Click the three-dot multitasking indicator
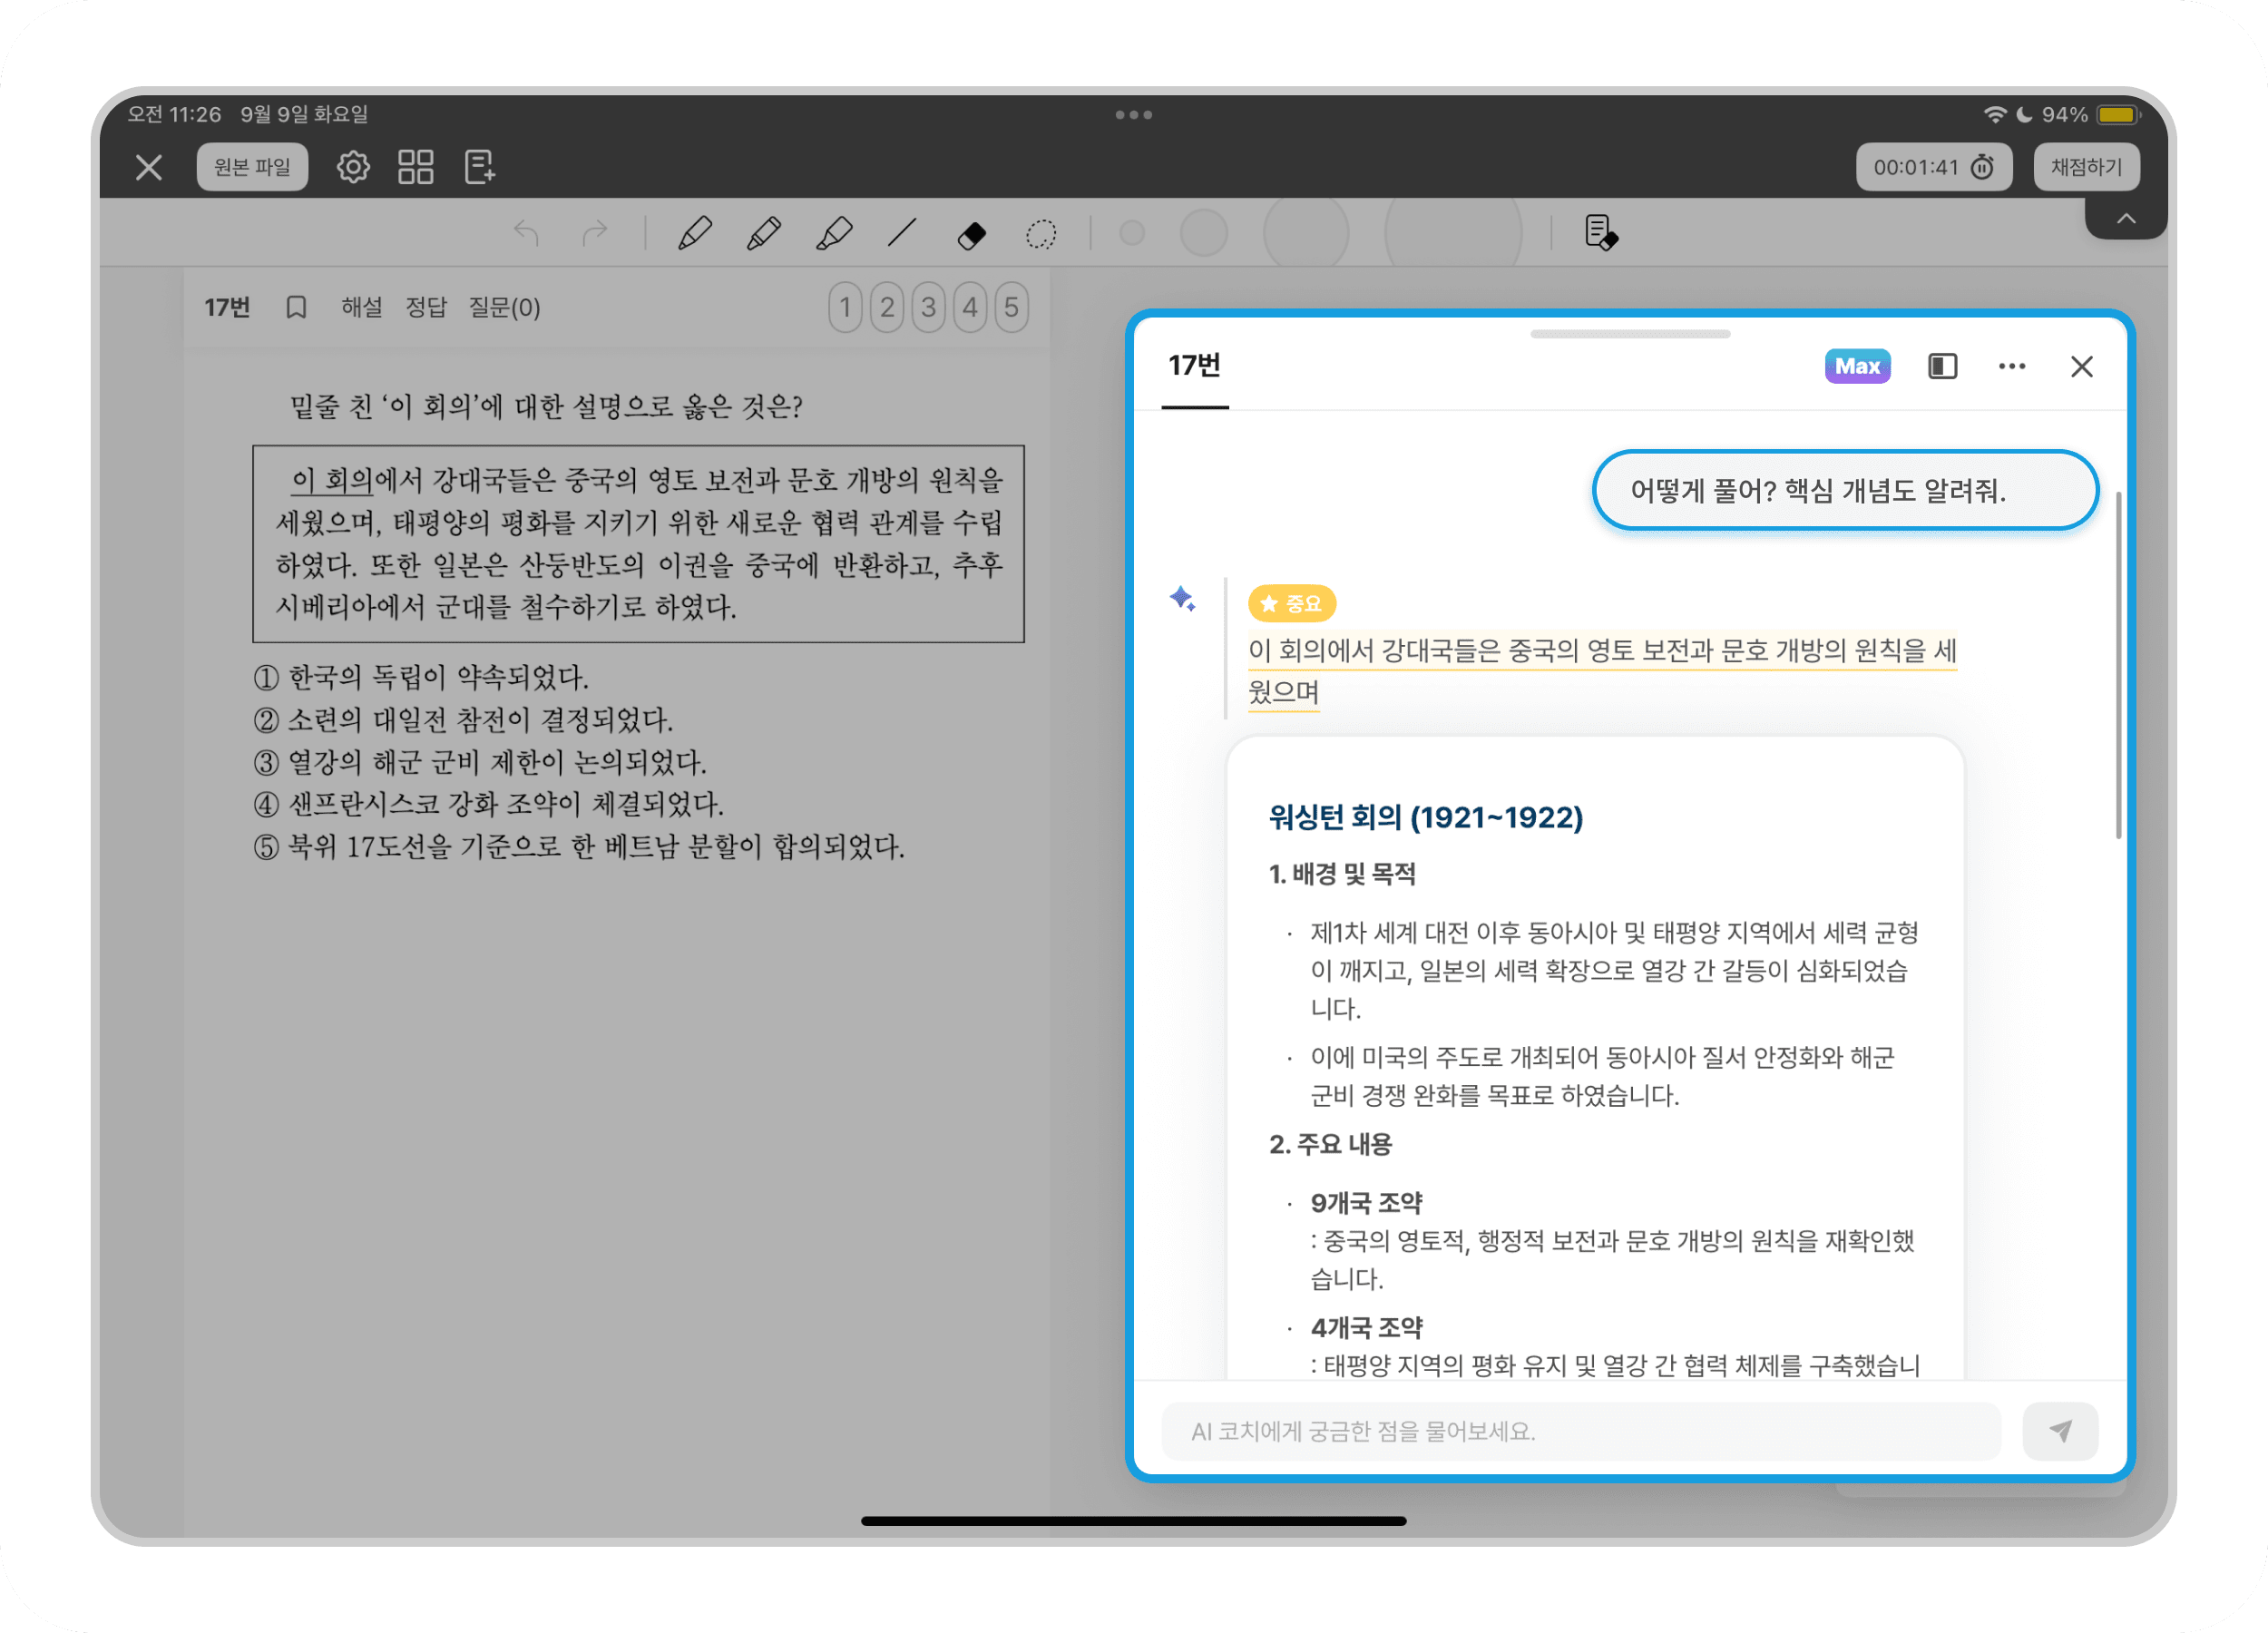Image resolution: width=2268 pixels, height=1633 pixels. (x=1134, y=115)
